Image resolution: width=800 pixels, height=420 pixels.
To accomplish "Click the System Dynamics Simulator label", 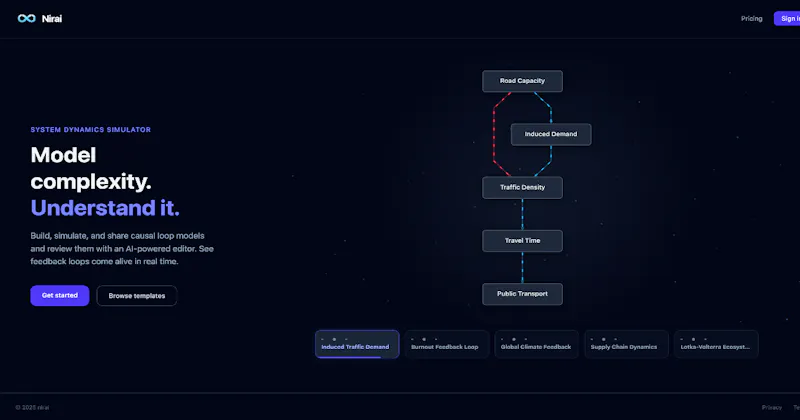I will click(x=90, y=130).
